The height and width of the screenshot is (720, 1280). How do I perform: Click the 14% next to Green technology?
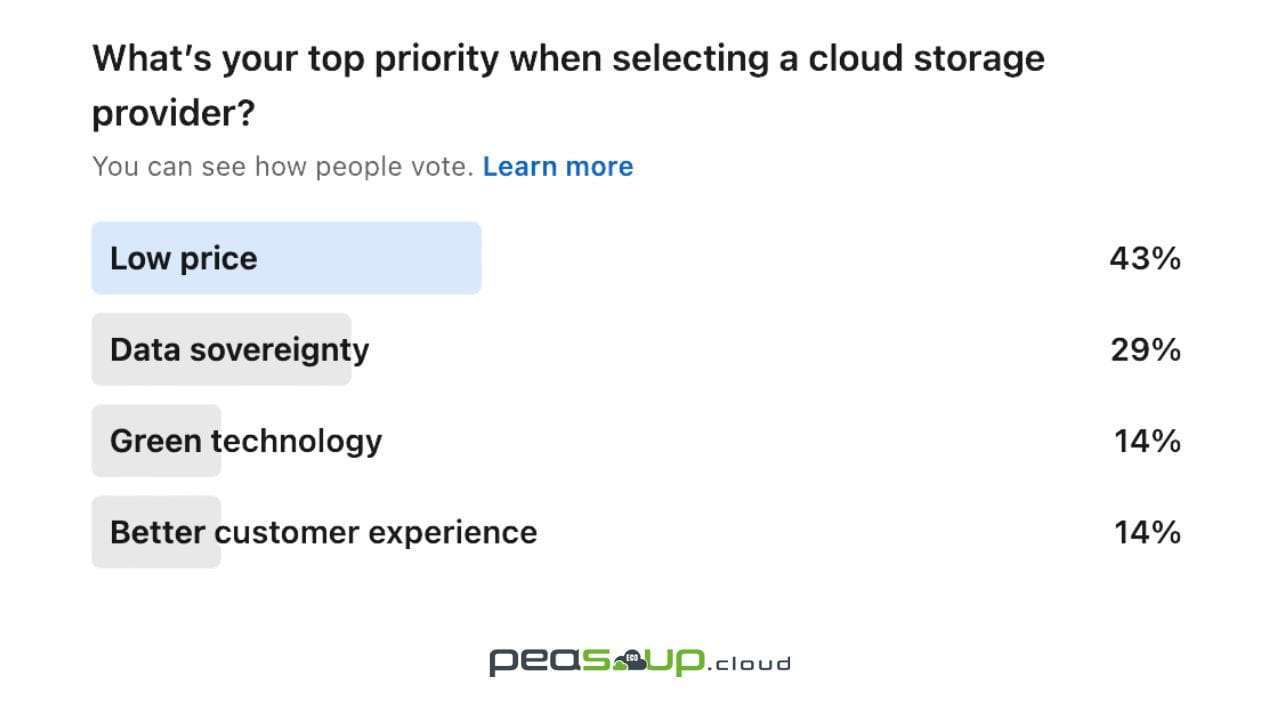tap(1147, 441)
